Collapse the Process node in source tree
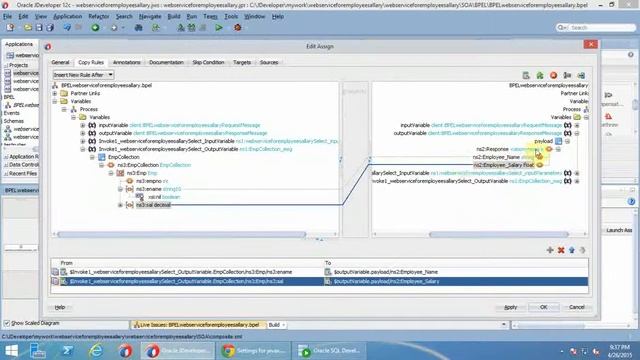640x360 pixels. click(64, 109)
